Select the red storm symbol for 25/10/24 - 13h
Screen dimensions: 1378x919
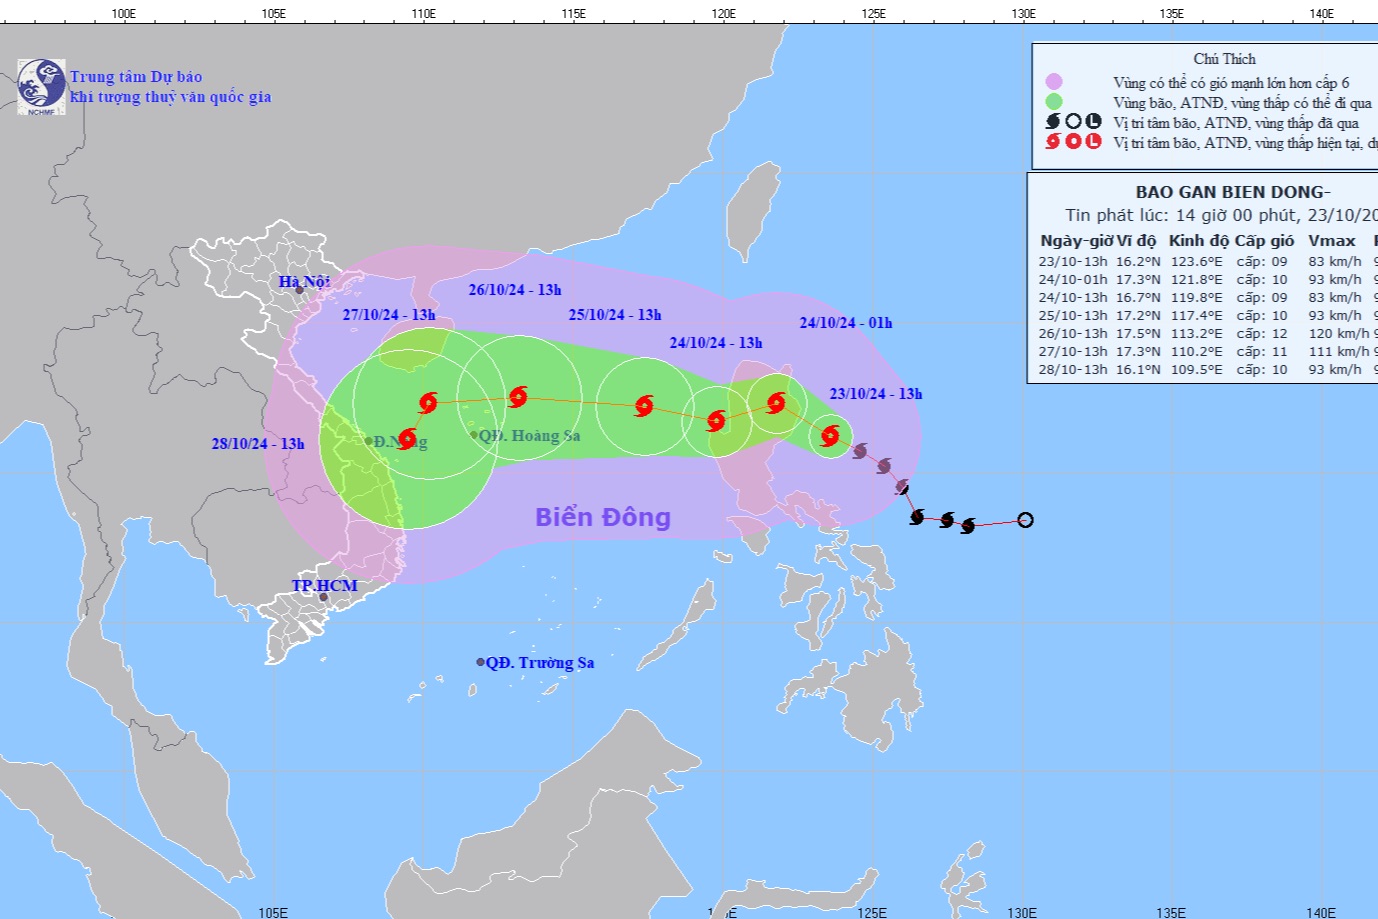coord(644,405)
